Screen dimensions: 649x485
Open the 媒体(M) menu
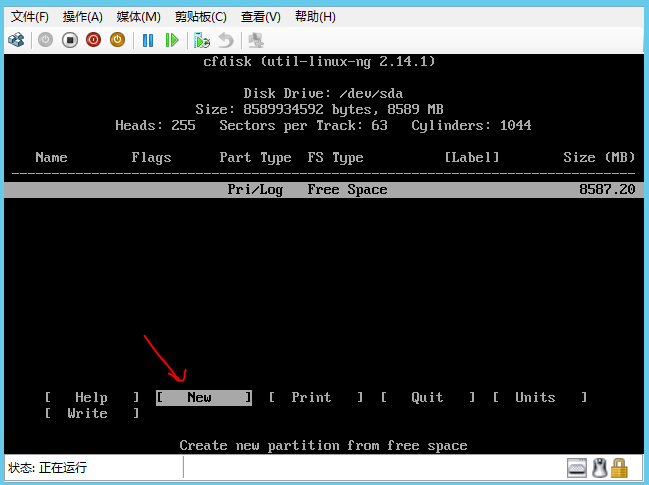tap(138, 17)
